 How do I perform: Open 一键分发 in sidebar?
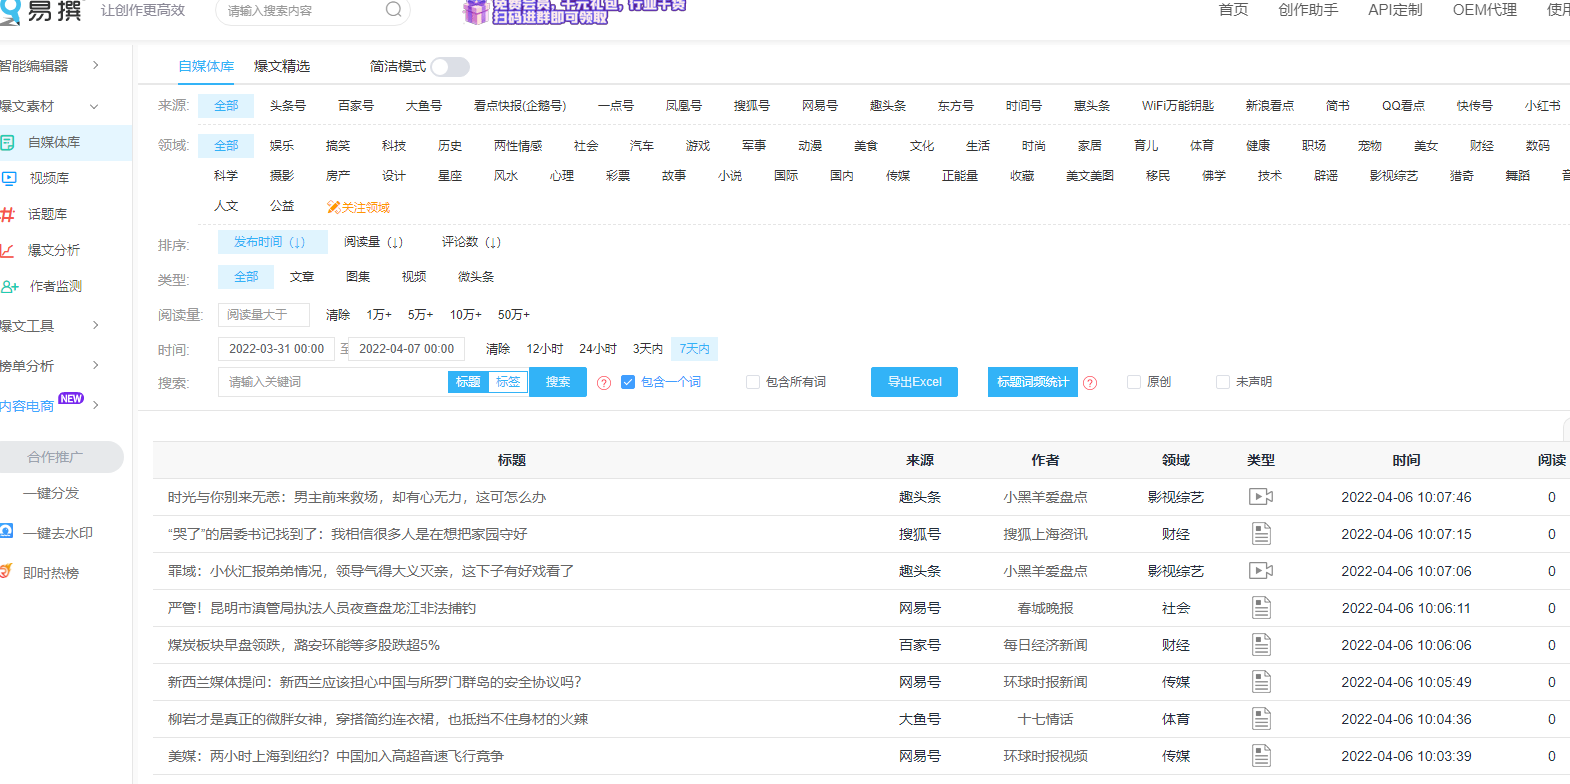[51, 493]
